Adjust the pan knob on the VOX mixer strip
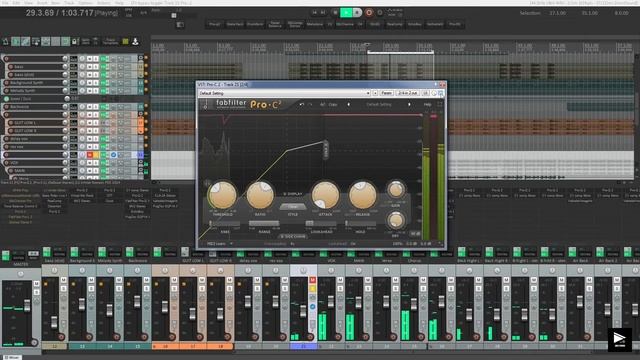The height and width of the screenshot is (360, 640). [331, 270]
